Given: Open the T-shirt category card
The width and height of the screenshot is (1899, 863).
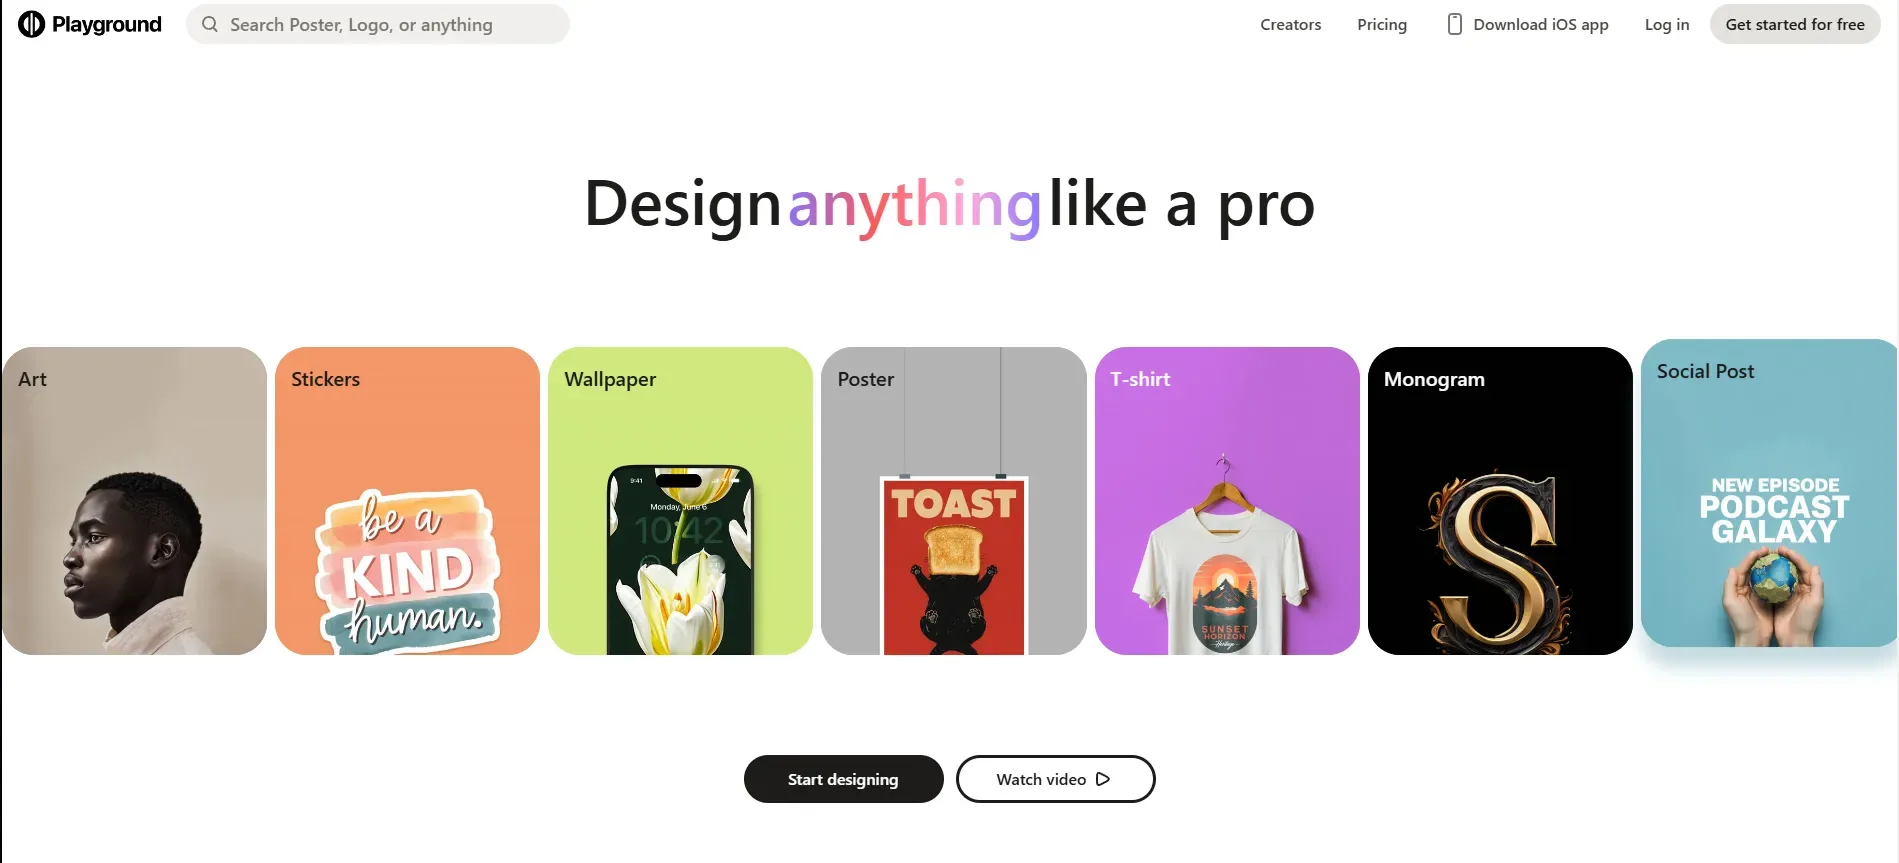Looking at the screenshot, I should (x=1227, y=501).
